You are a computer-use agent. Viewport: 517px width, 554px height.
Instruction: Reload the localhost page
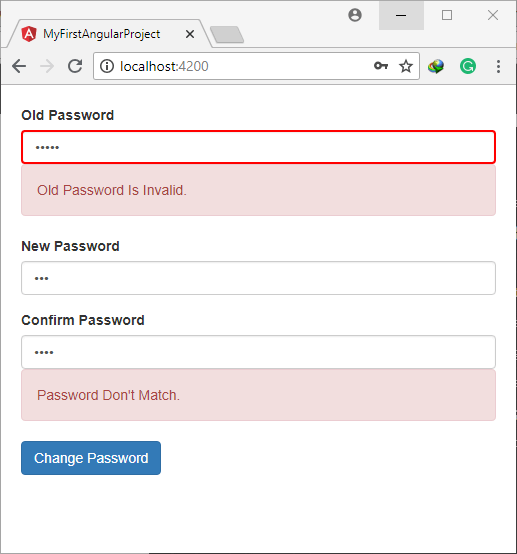tap(75, 66)
